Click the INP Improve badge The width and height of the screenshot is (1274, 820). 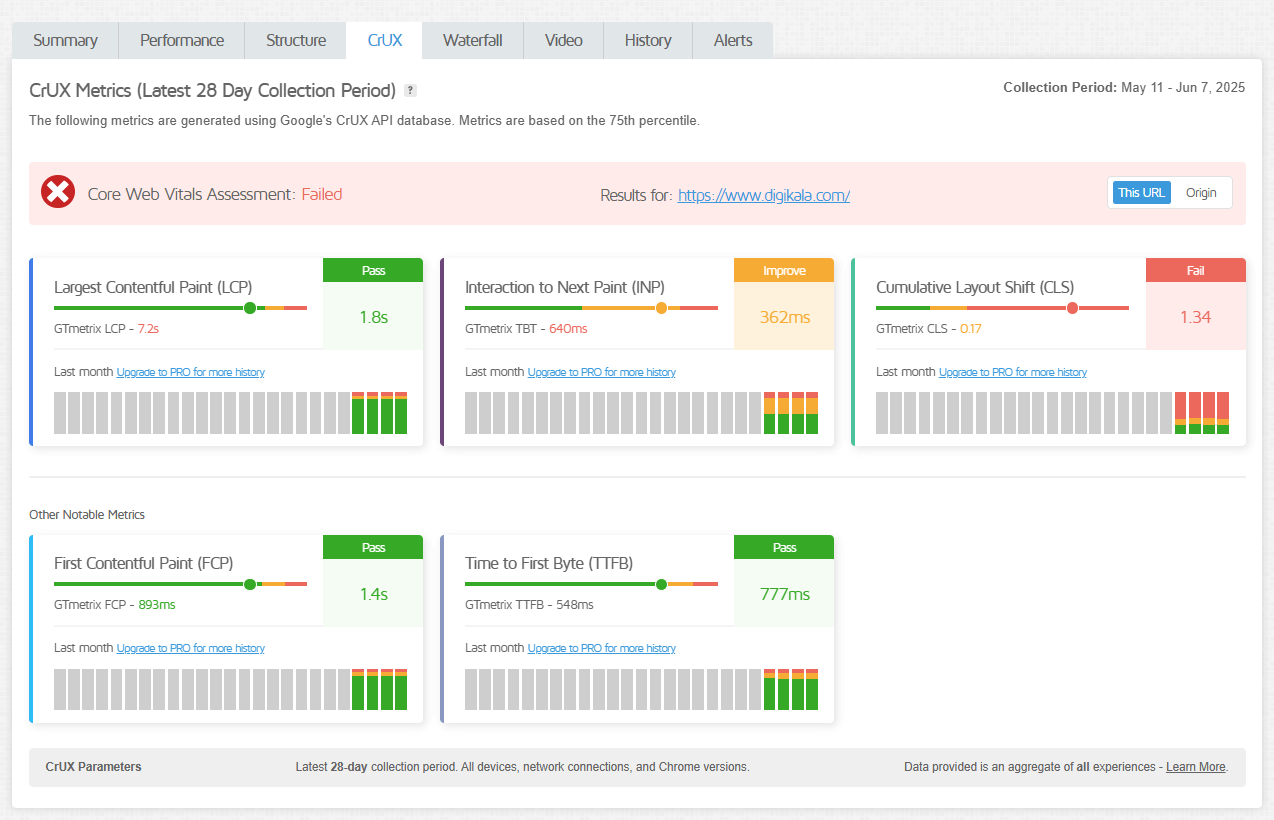784,270
